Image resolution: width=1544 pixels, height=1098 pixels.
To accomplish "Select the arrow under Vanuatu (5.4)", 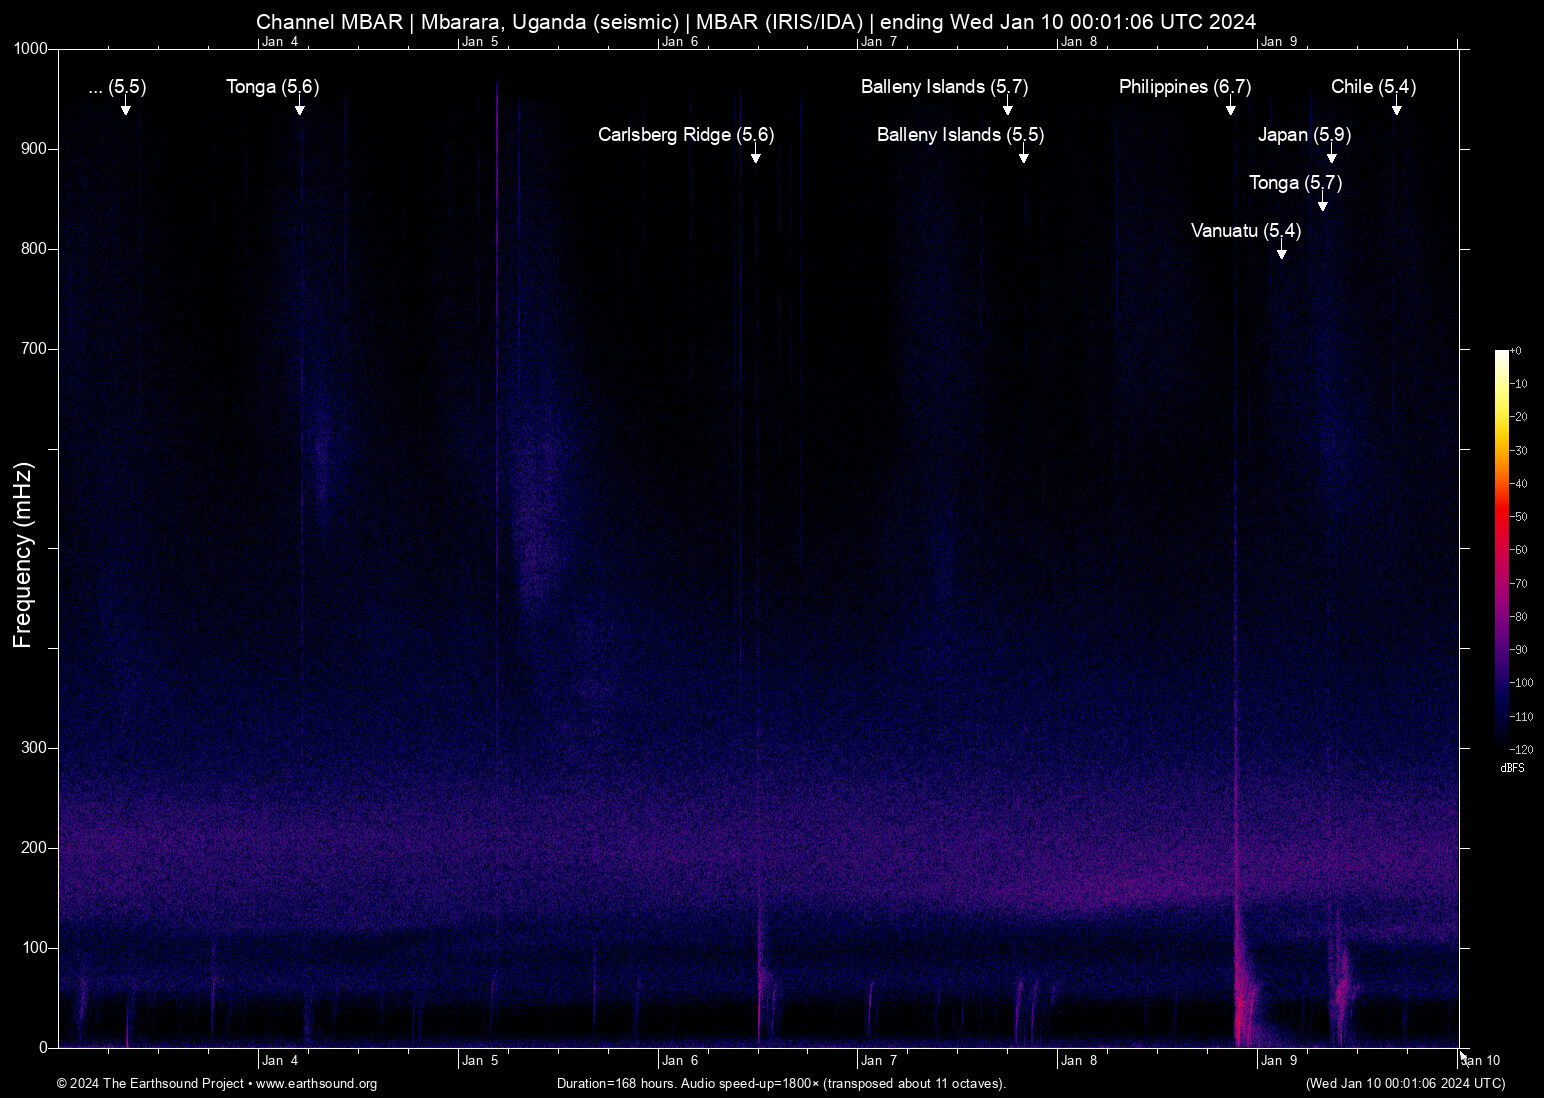I will (x=1282, y=253).
